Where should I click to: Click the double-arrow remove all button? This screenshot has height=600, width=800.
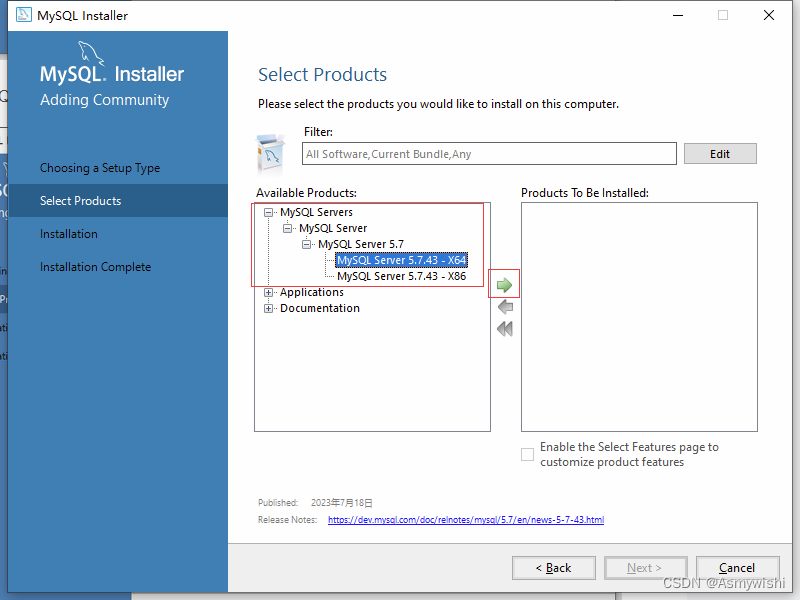click(504, 328)
